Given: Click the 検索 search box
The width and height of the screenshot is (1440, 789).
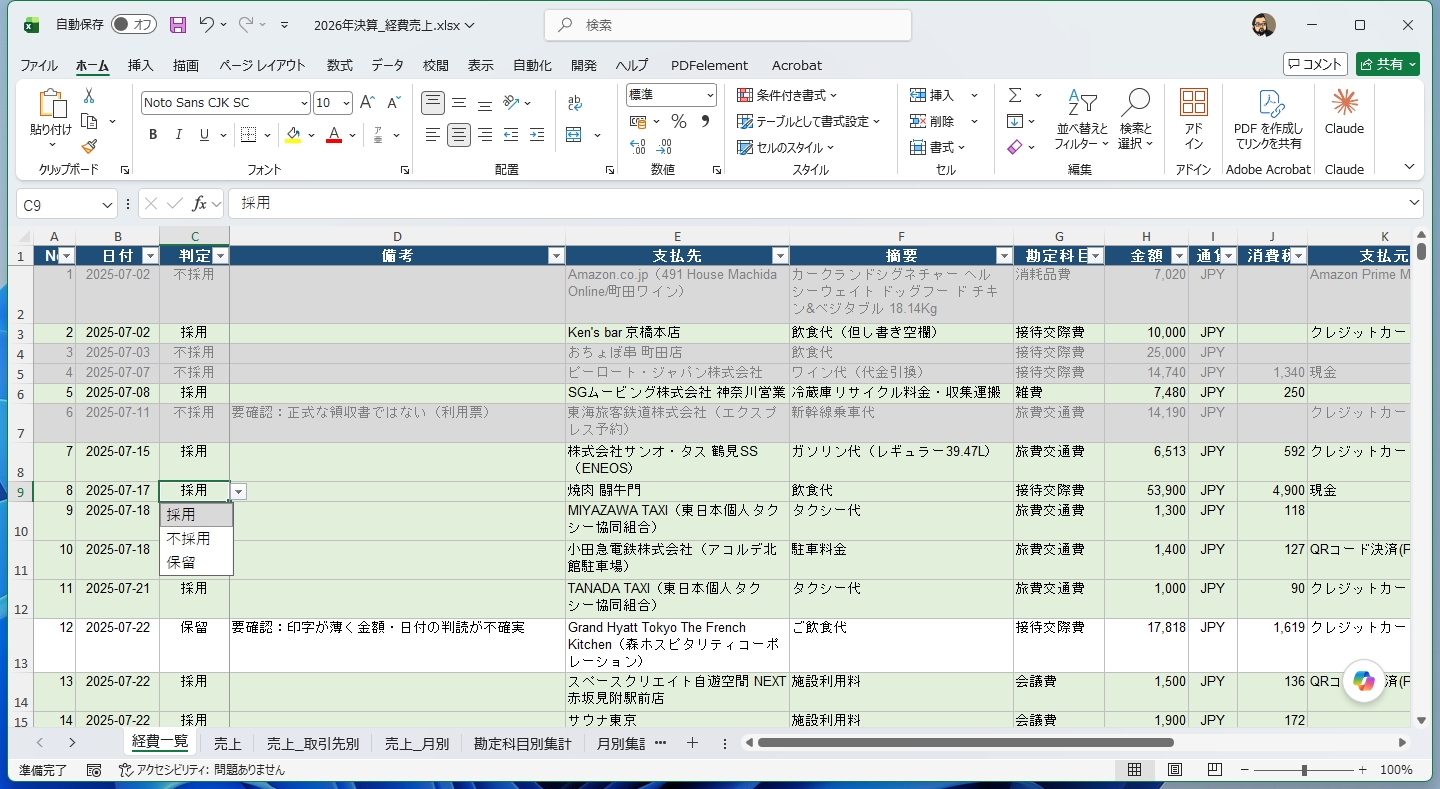Looking at the screenshot, I should pos(727,25).
